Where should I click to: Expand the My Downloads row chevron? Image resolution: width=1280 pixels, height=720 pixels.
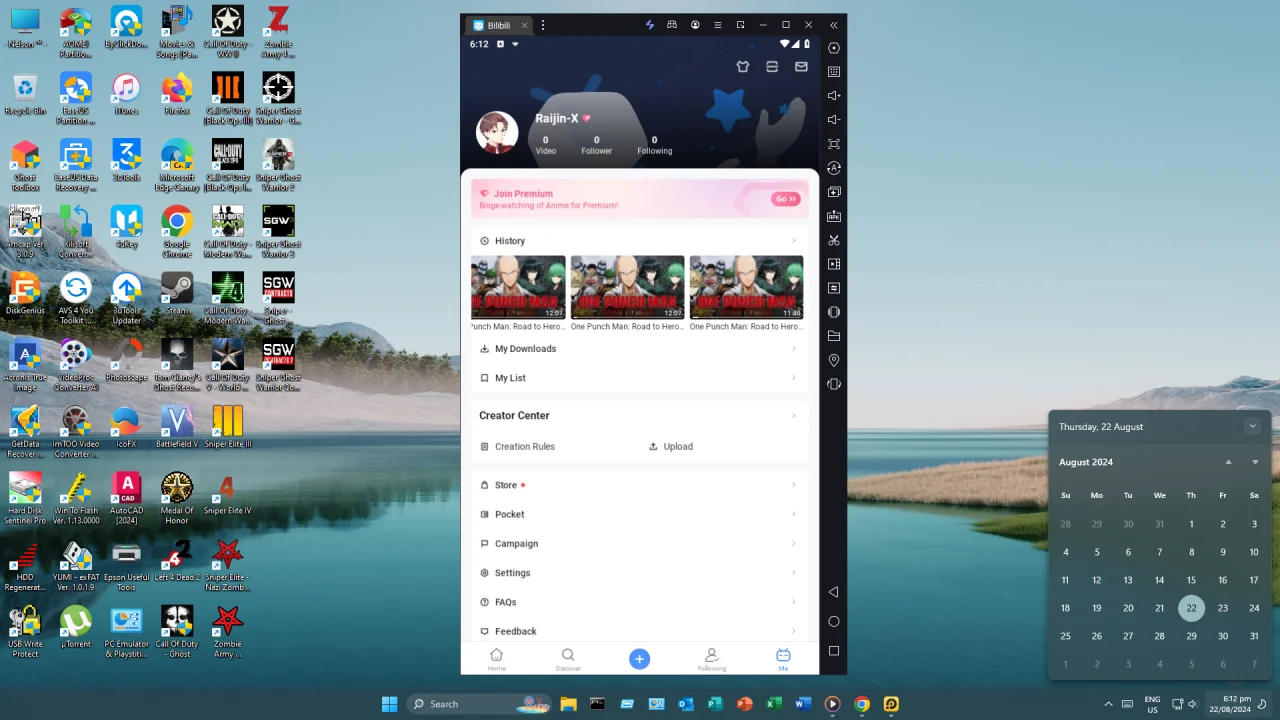tap(794, 349)
